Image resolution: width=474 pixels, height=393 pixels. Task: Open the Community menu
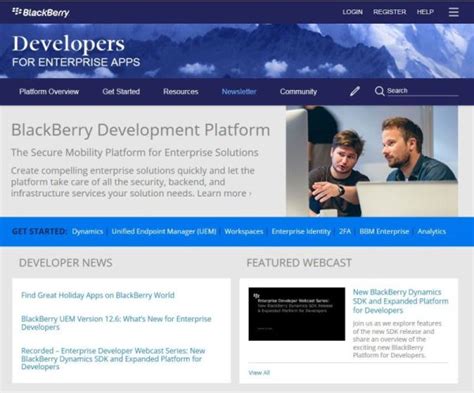[x=298, y=92]
